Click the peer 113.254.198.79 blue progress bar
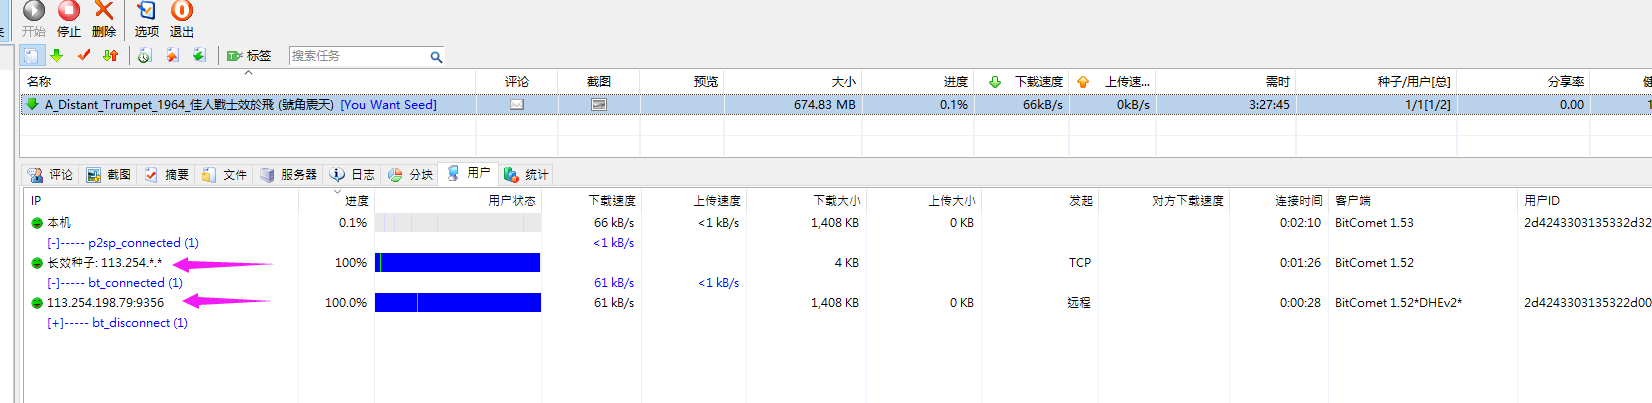Viewport: 1652px width, 403px height. click(457, 303)
